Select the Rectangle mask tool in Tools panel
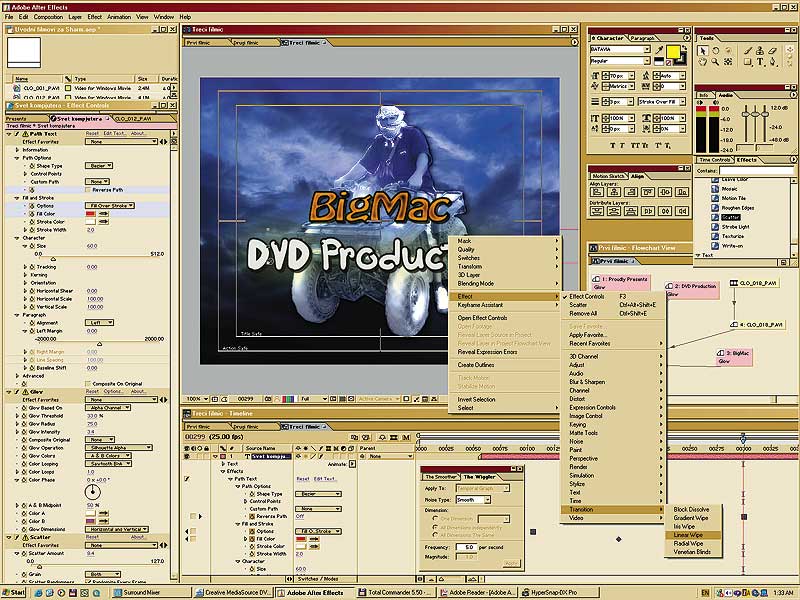The image size is (800, 600). point(748,62)
